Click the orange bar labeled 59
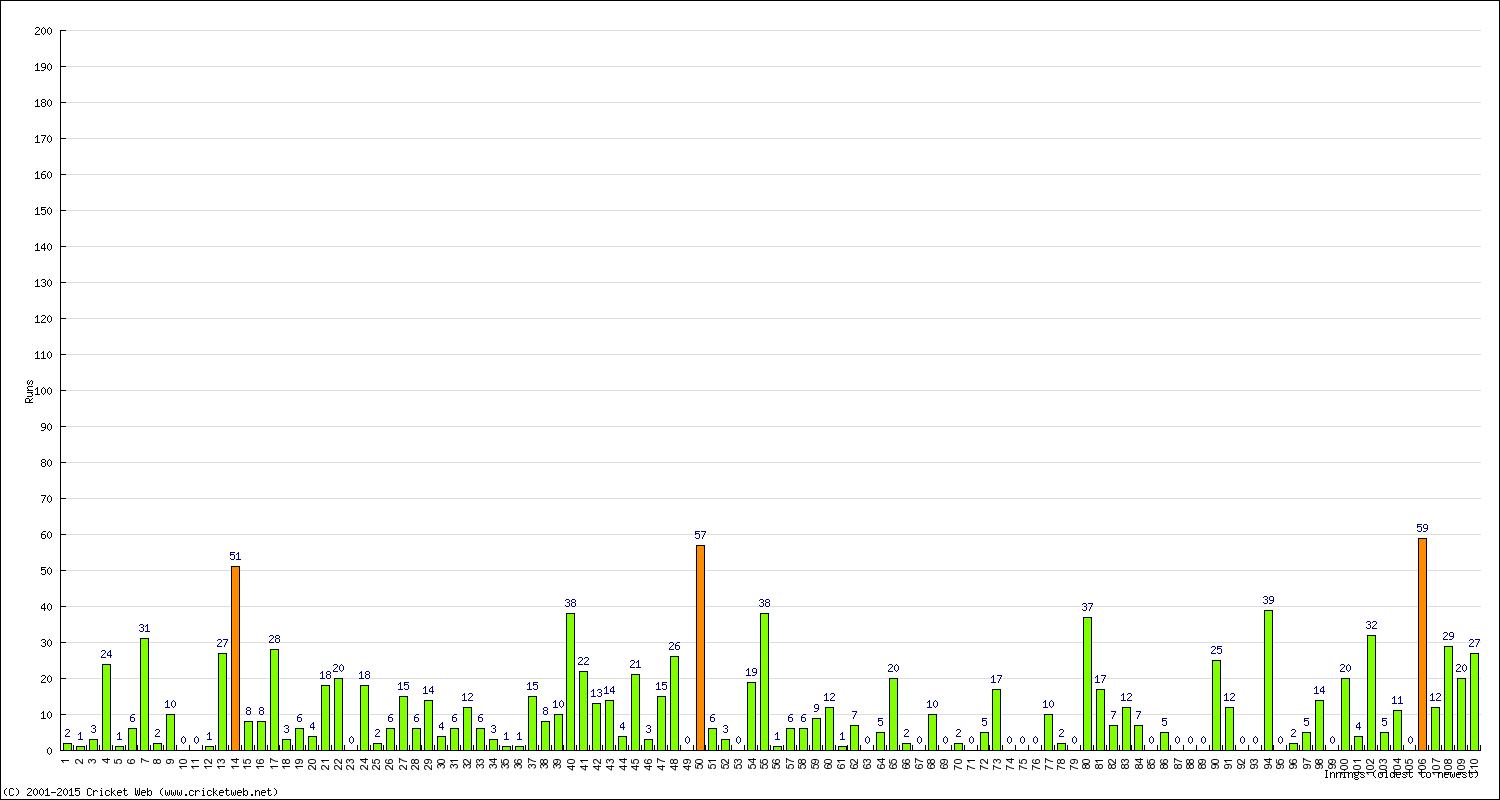 click(1422, 644)
